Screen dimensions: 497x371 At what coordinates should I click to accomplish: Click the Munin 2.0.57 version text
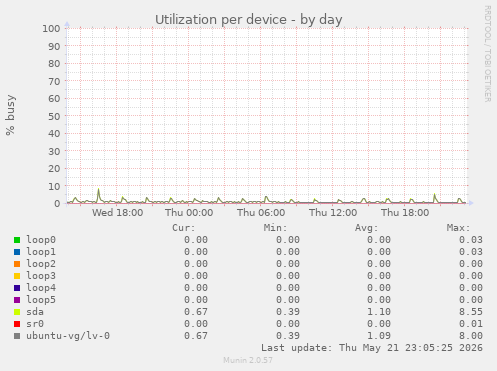coord(248,360)
